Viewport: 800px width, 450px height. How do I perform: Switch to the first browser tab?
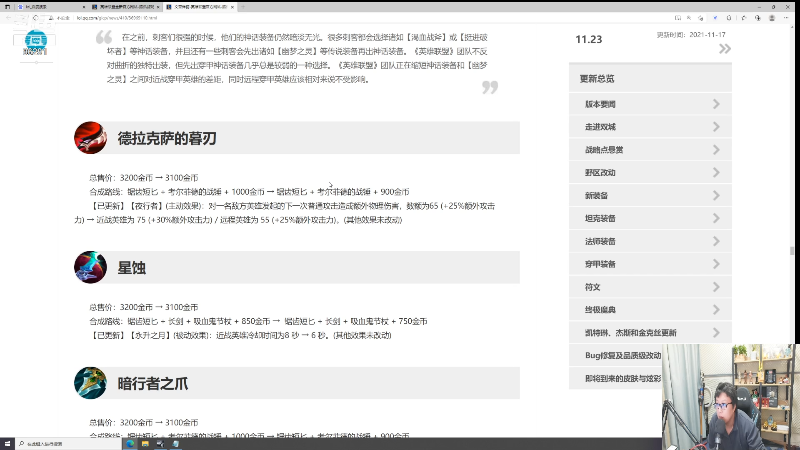click(50, 7)
